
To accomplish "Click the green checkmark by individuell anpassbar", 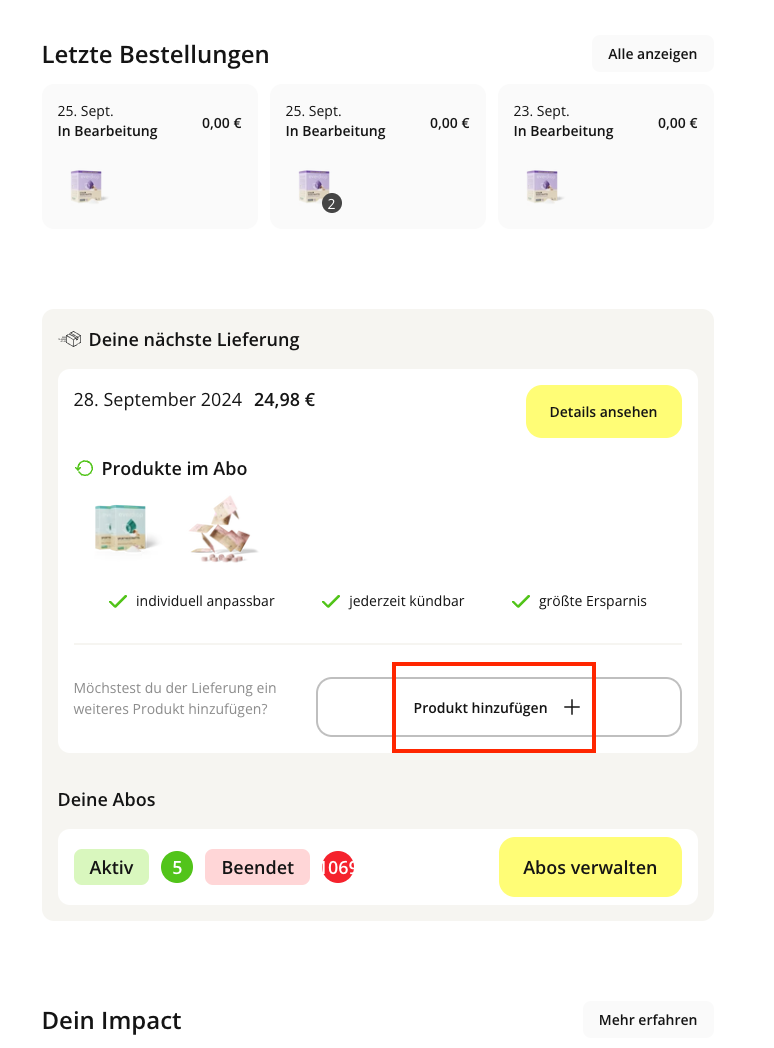I will [118, 602].
